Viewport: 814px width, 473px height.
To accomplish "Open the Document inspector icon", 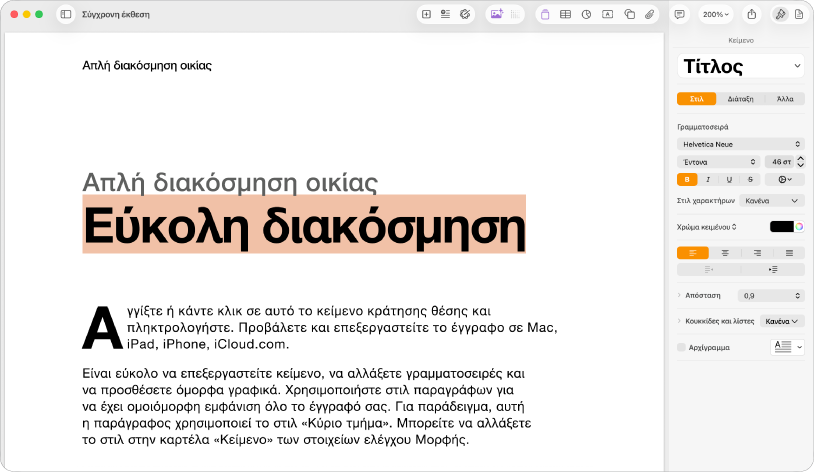I will (x=799, y=15).
